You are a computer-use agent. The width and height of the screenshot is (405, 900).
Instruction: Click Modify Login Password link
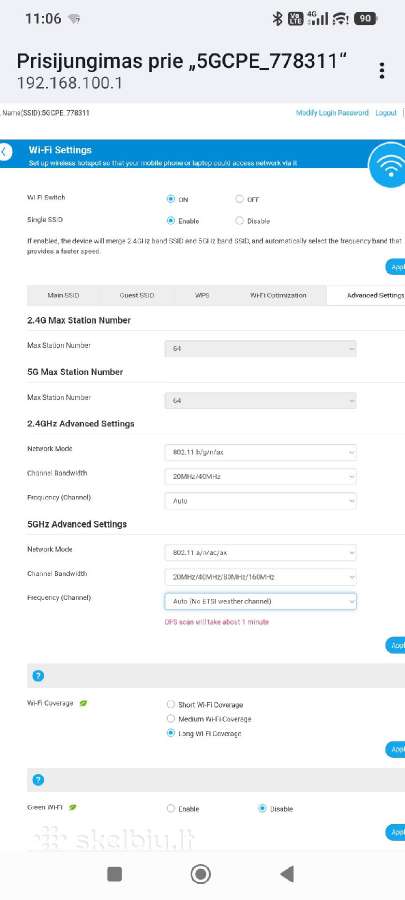[x=332, y=113]
